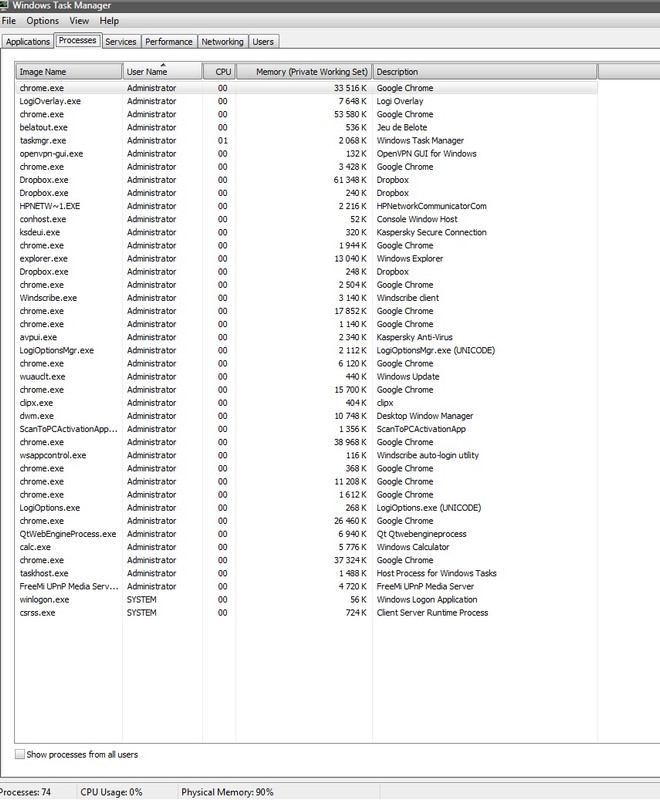The width and height of the screenshot is (660, 800).
Task: Select the FreeMi UPnP Media Server process
Action: [x=306, y=587]
